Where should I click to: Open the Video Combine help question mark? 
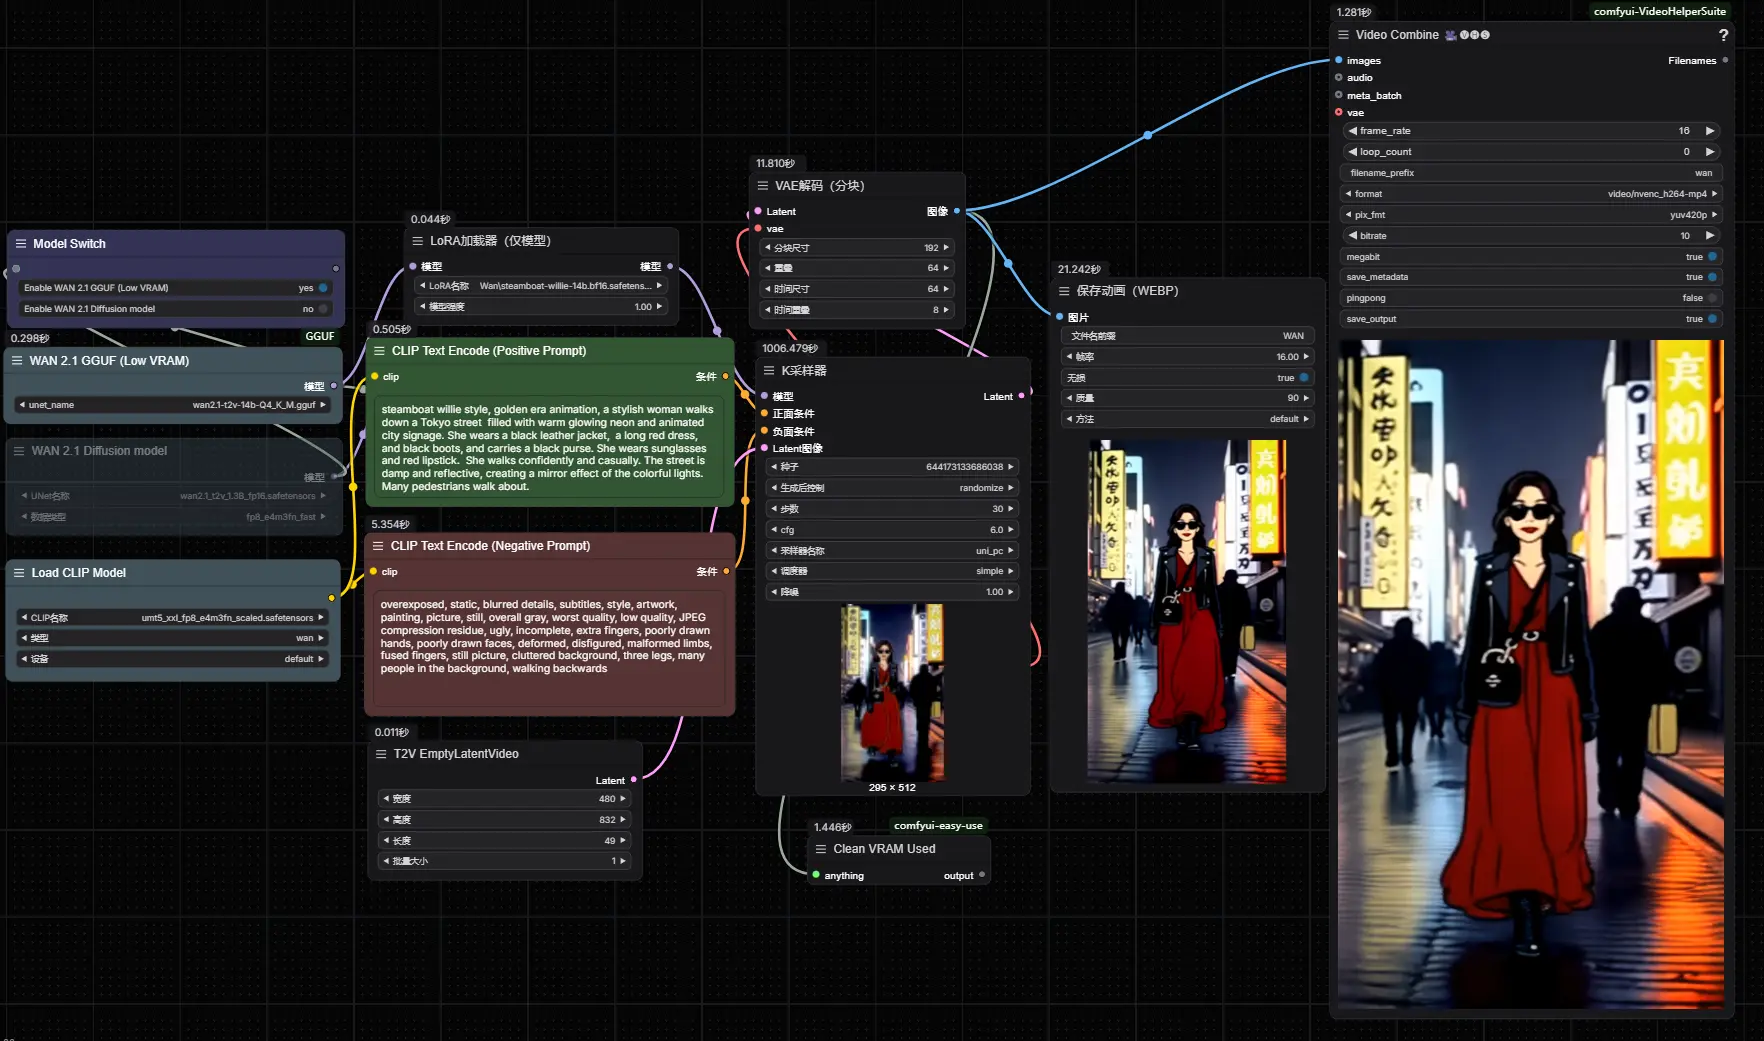[x=1723, y=35]
